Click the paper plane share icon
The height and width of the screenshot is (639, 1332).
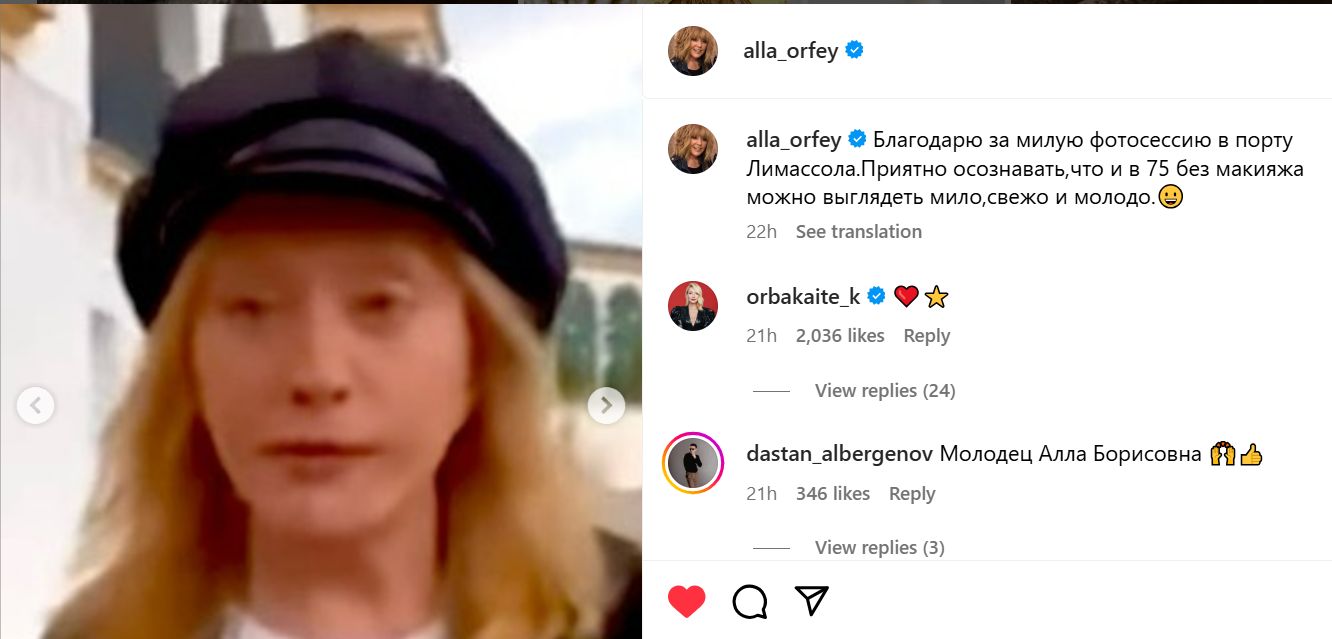pyautogui.click(x=812, y=599)
